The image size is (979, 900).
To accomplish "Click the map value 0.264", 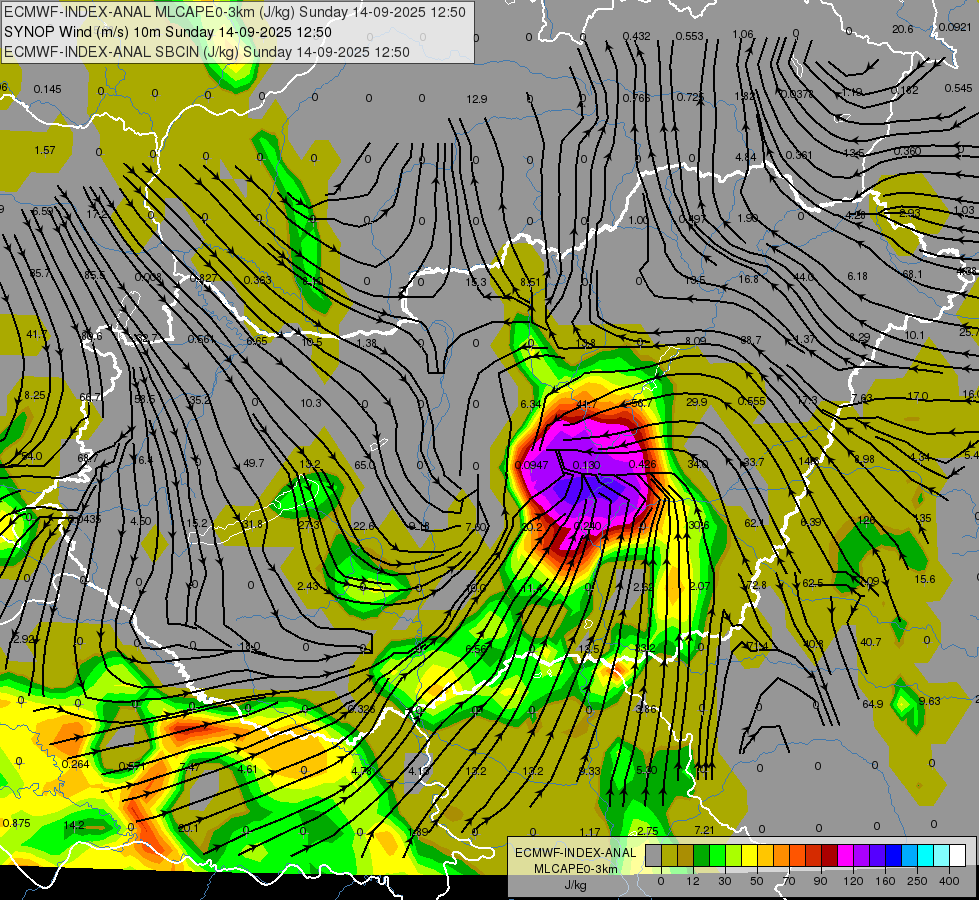I will pyautogui.click(x=76, y=764).
